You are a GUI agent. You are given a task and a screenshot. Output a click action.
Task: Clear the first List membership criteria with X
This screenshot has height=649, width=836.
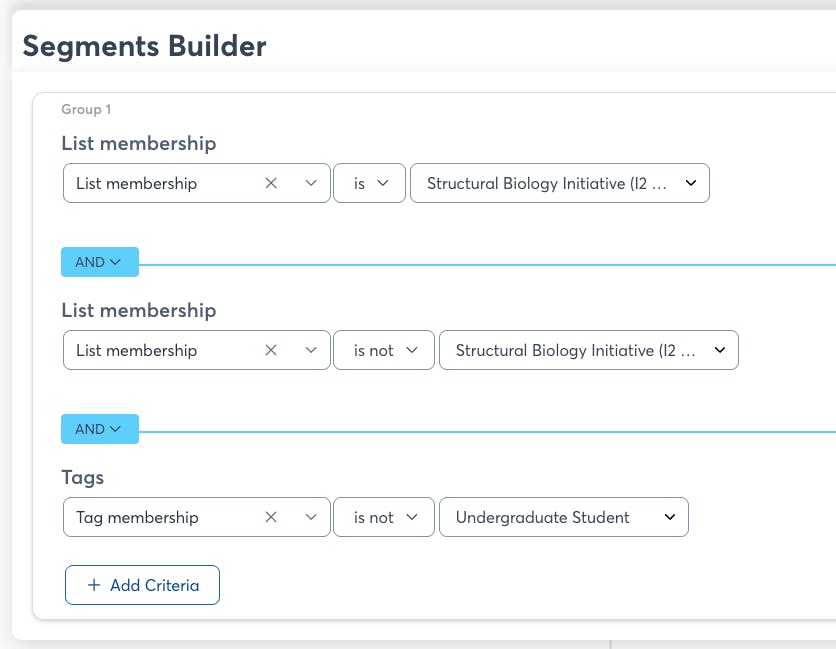click(271, 184)
